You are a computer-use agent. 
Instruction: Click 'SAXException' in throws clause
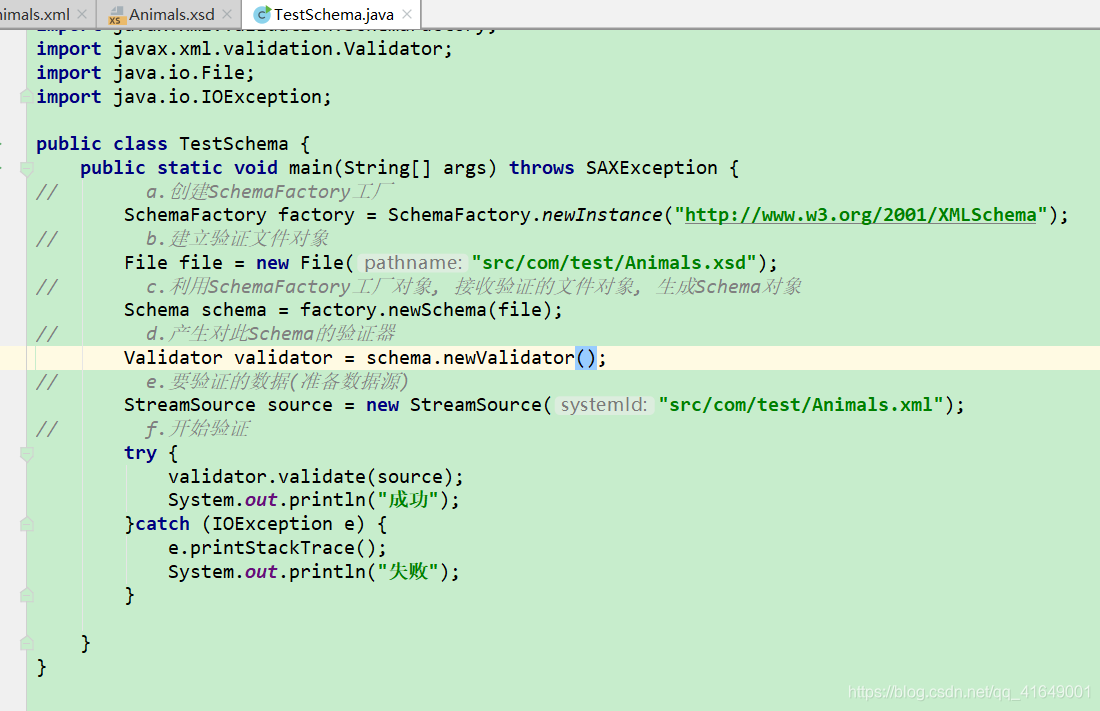tap(652, 168)
